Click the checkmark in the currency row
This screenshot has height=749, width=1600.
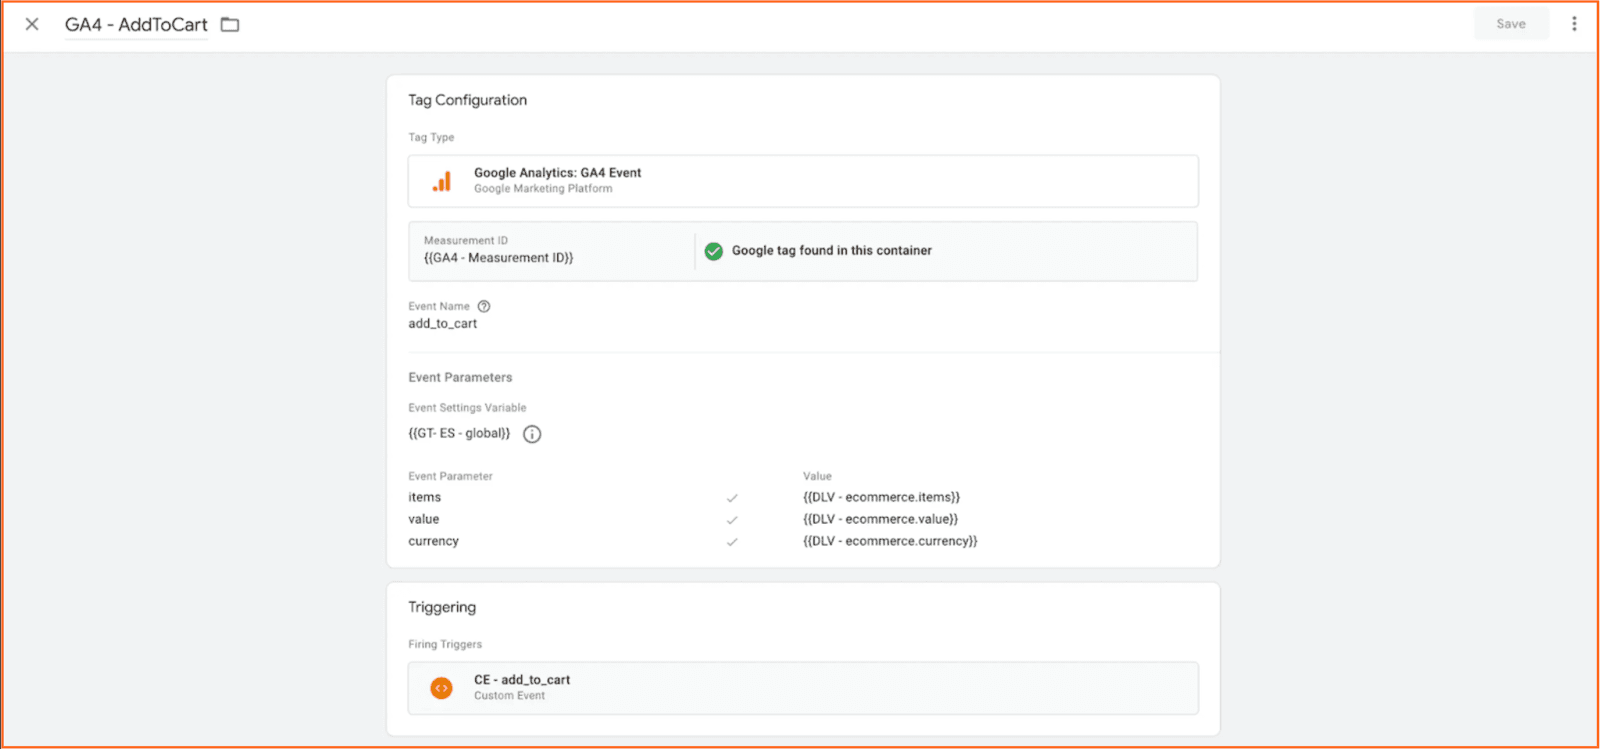click(x=732, y=542)
